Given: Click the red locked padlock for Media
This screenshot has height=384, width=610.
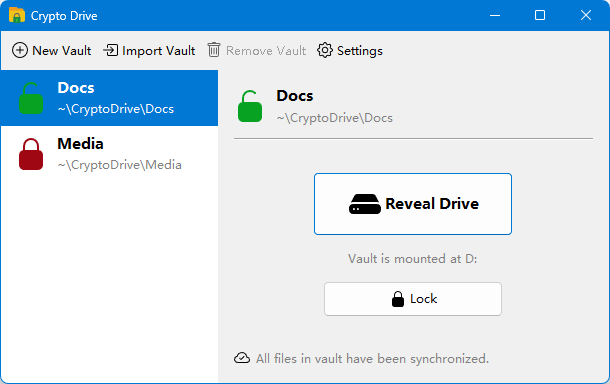Looking at the screenshot, I should [x=31, y=154].
